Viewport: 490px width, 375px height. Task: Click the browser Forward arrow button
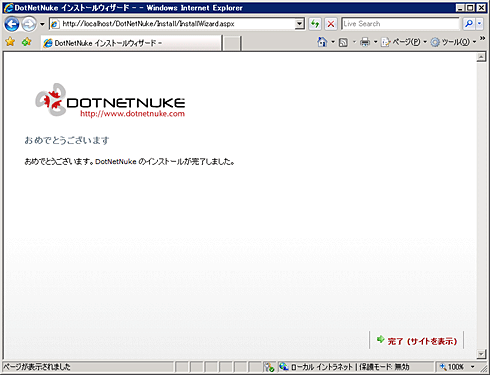[x=29, y=24]
